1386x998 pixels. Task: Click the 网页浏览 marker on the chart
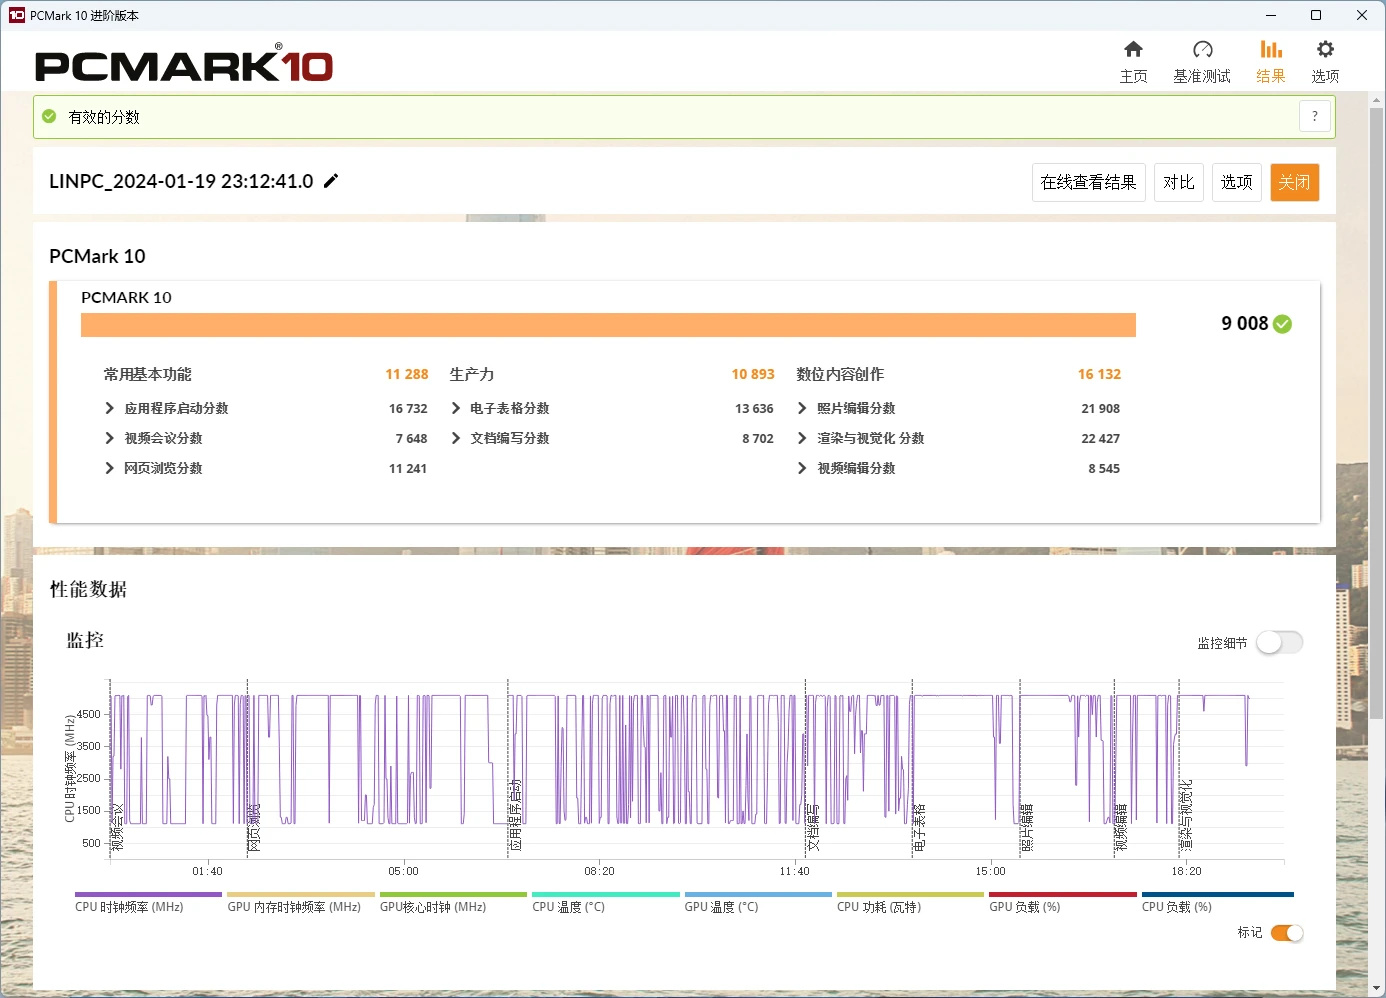pyautogui.click(x=254, y=827)
